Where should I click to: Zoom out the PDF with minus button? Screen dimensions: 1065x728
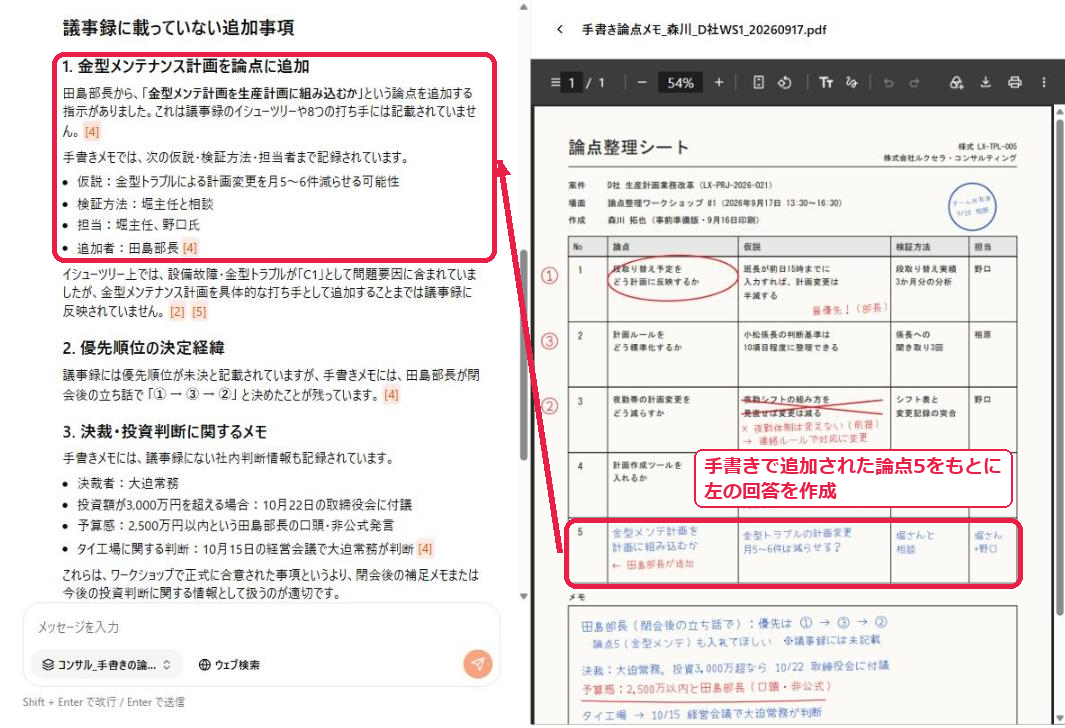click(642, 82)
